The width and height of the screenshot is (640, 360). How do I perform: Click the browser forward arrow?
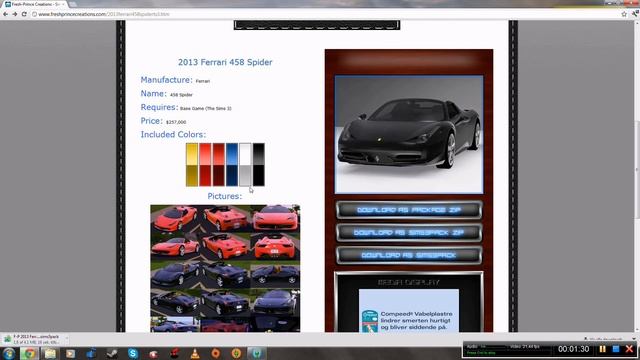click(15, 14)
